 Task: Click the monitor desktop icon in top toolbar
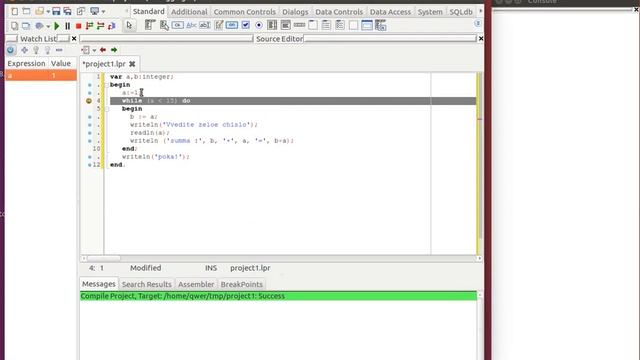point(94,11)
